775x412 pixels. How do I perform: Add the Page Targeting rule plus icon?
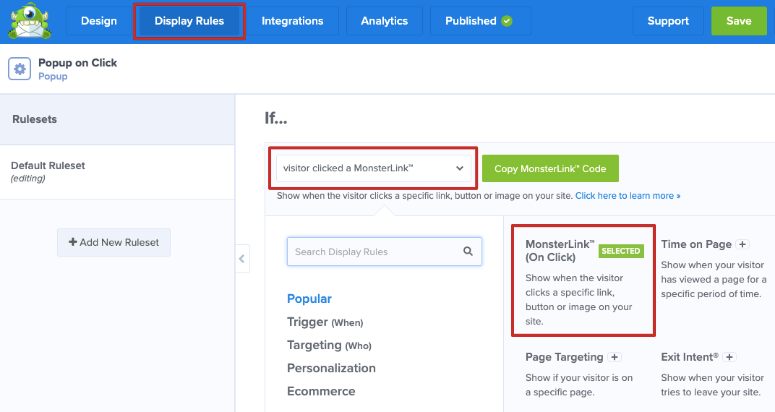tap(614, 357)
